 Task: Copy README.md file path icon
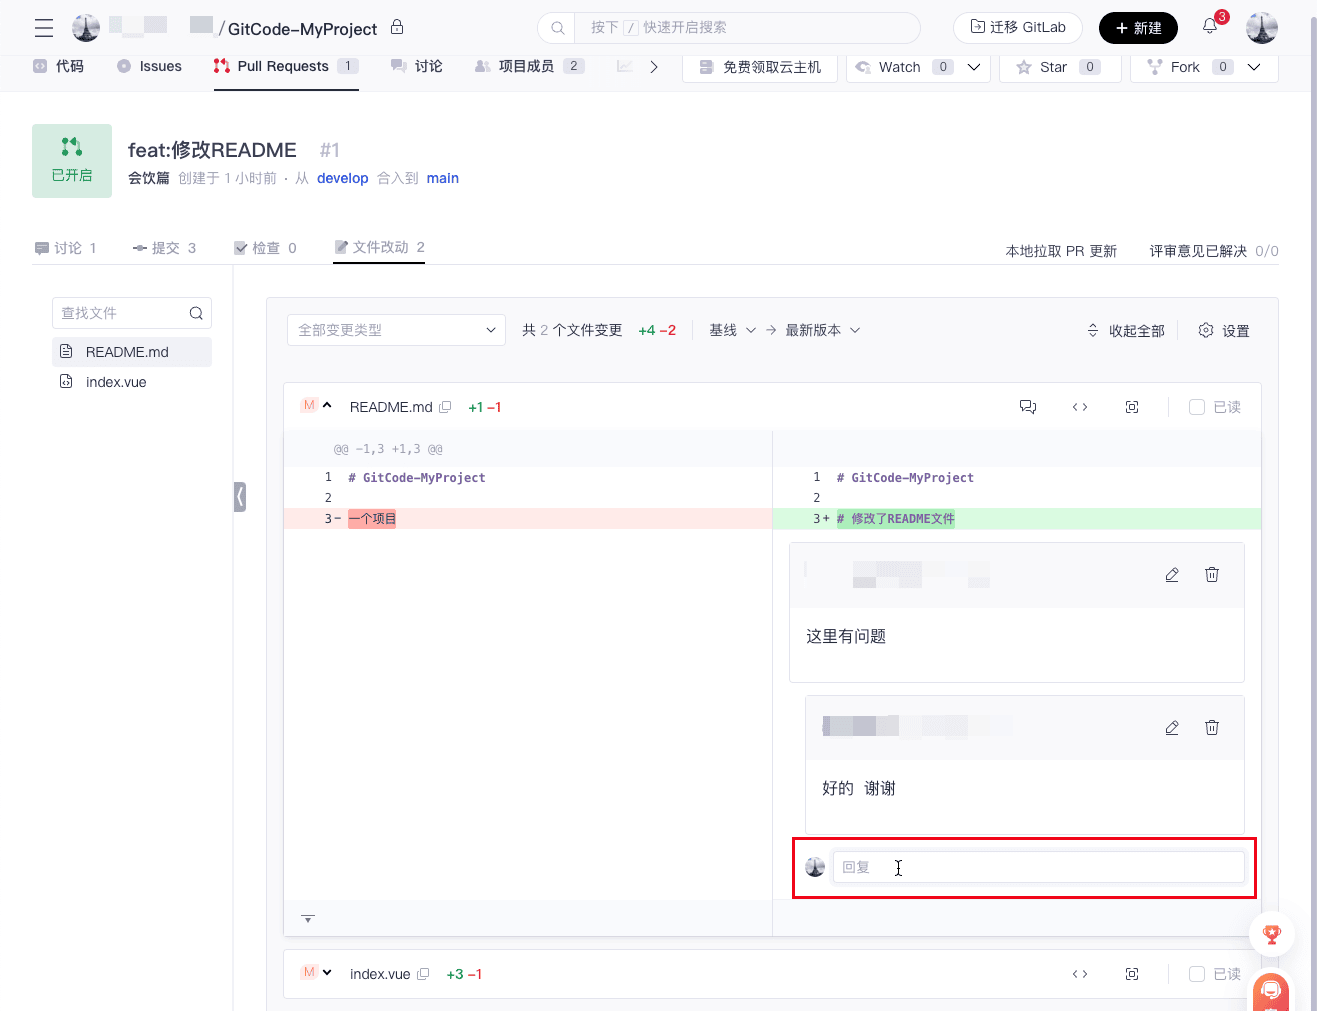click(446, 407)
